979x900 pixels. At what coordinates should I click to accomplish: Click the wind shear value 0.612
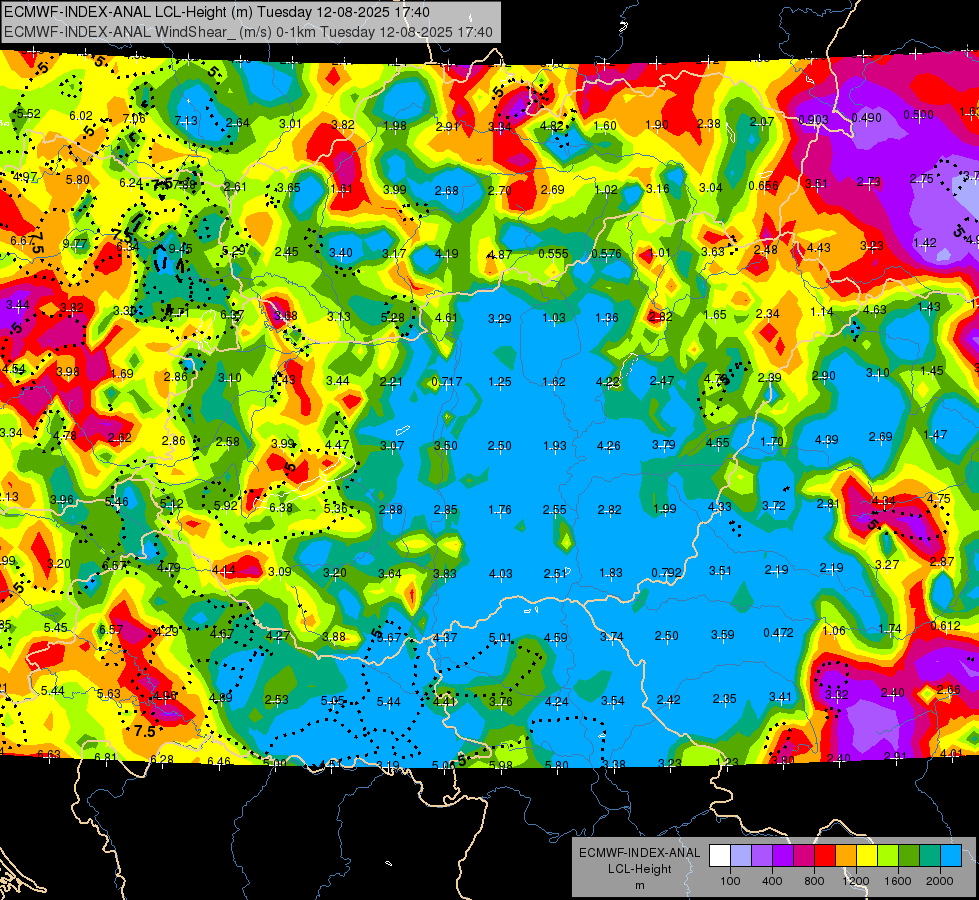coord(945,626)
